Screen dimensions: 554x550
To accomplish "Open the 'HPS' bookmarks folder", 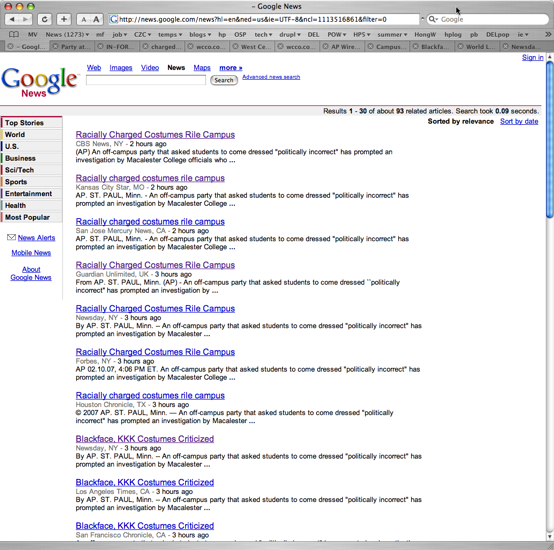I will coord(361,35).
